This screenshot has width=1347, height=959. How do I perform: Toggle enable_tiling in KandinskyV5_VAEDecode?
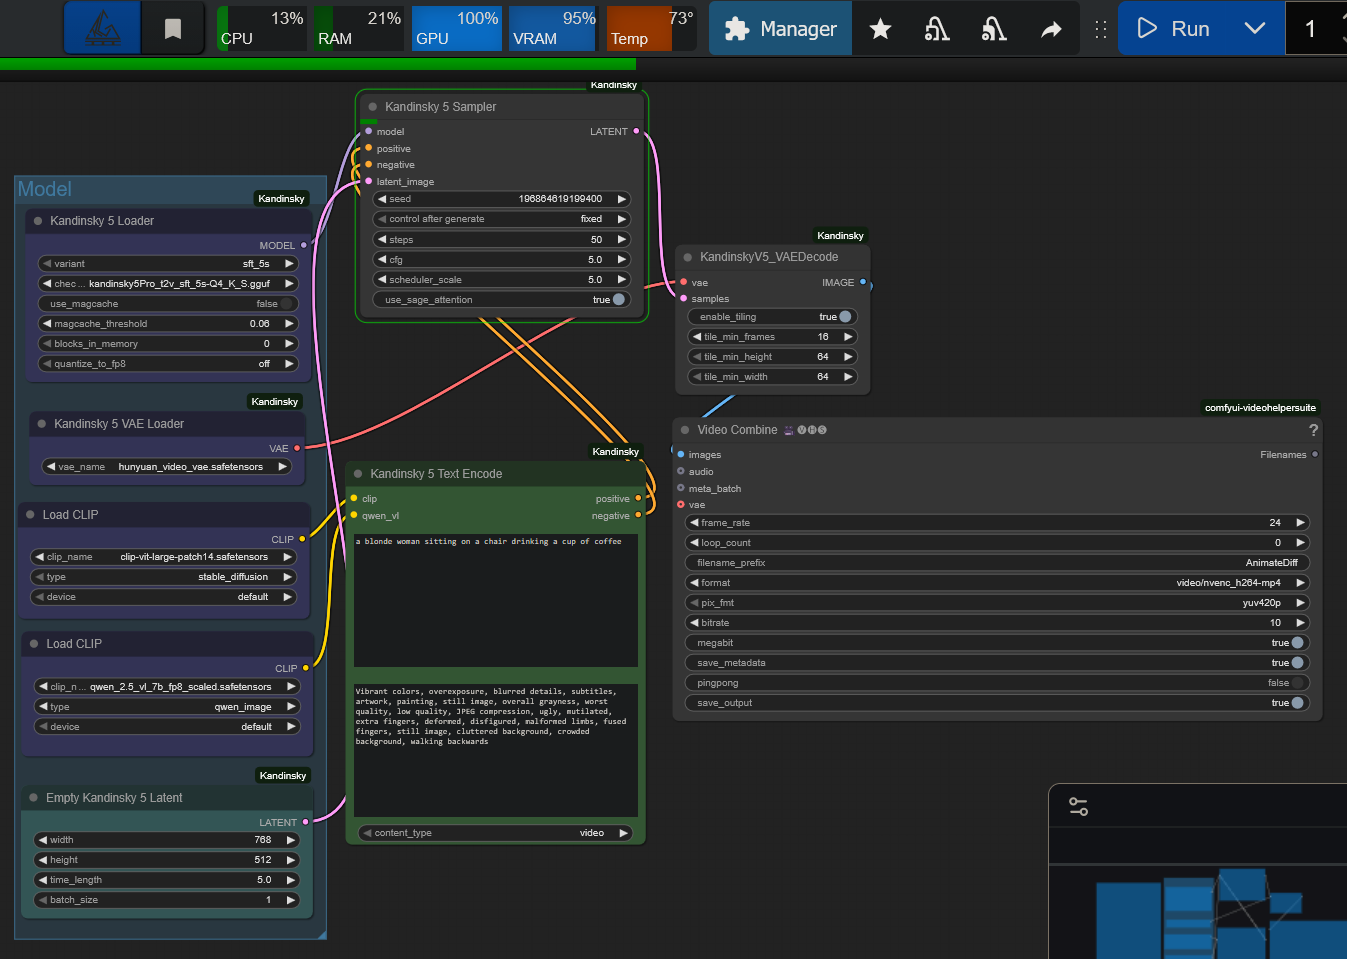tap(844, 317)
